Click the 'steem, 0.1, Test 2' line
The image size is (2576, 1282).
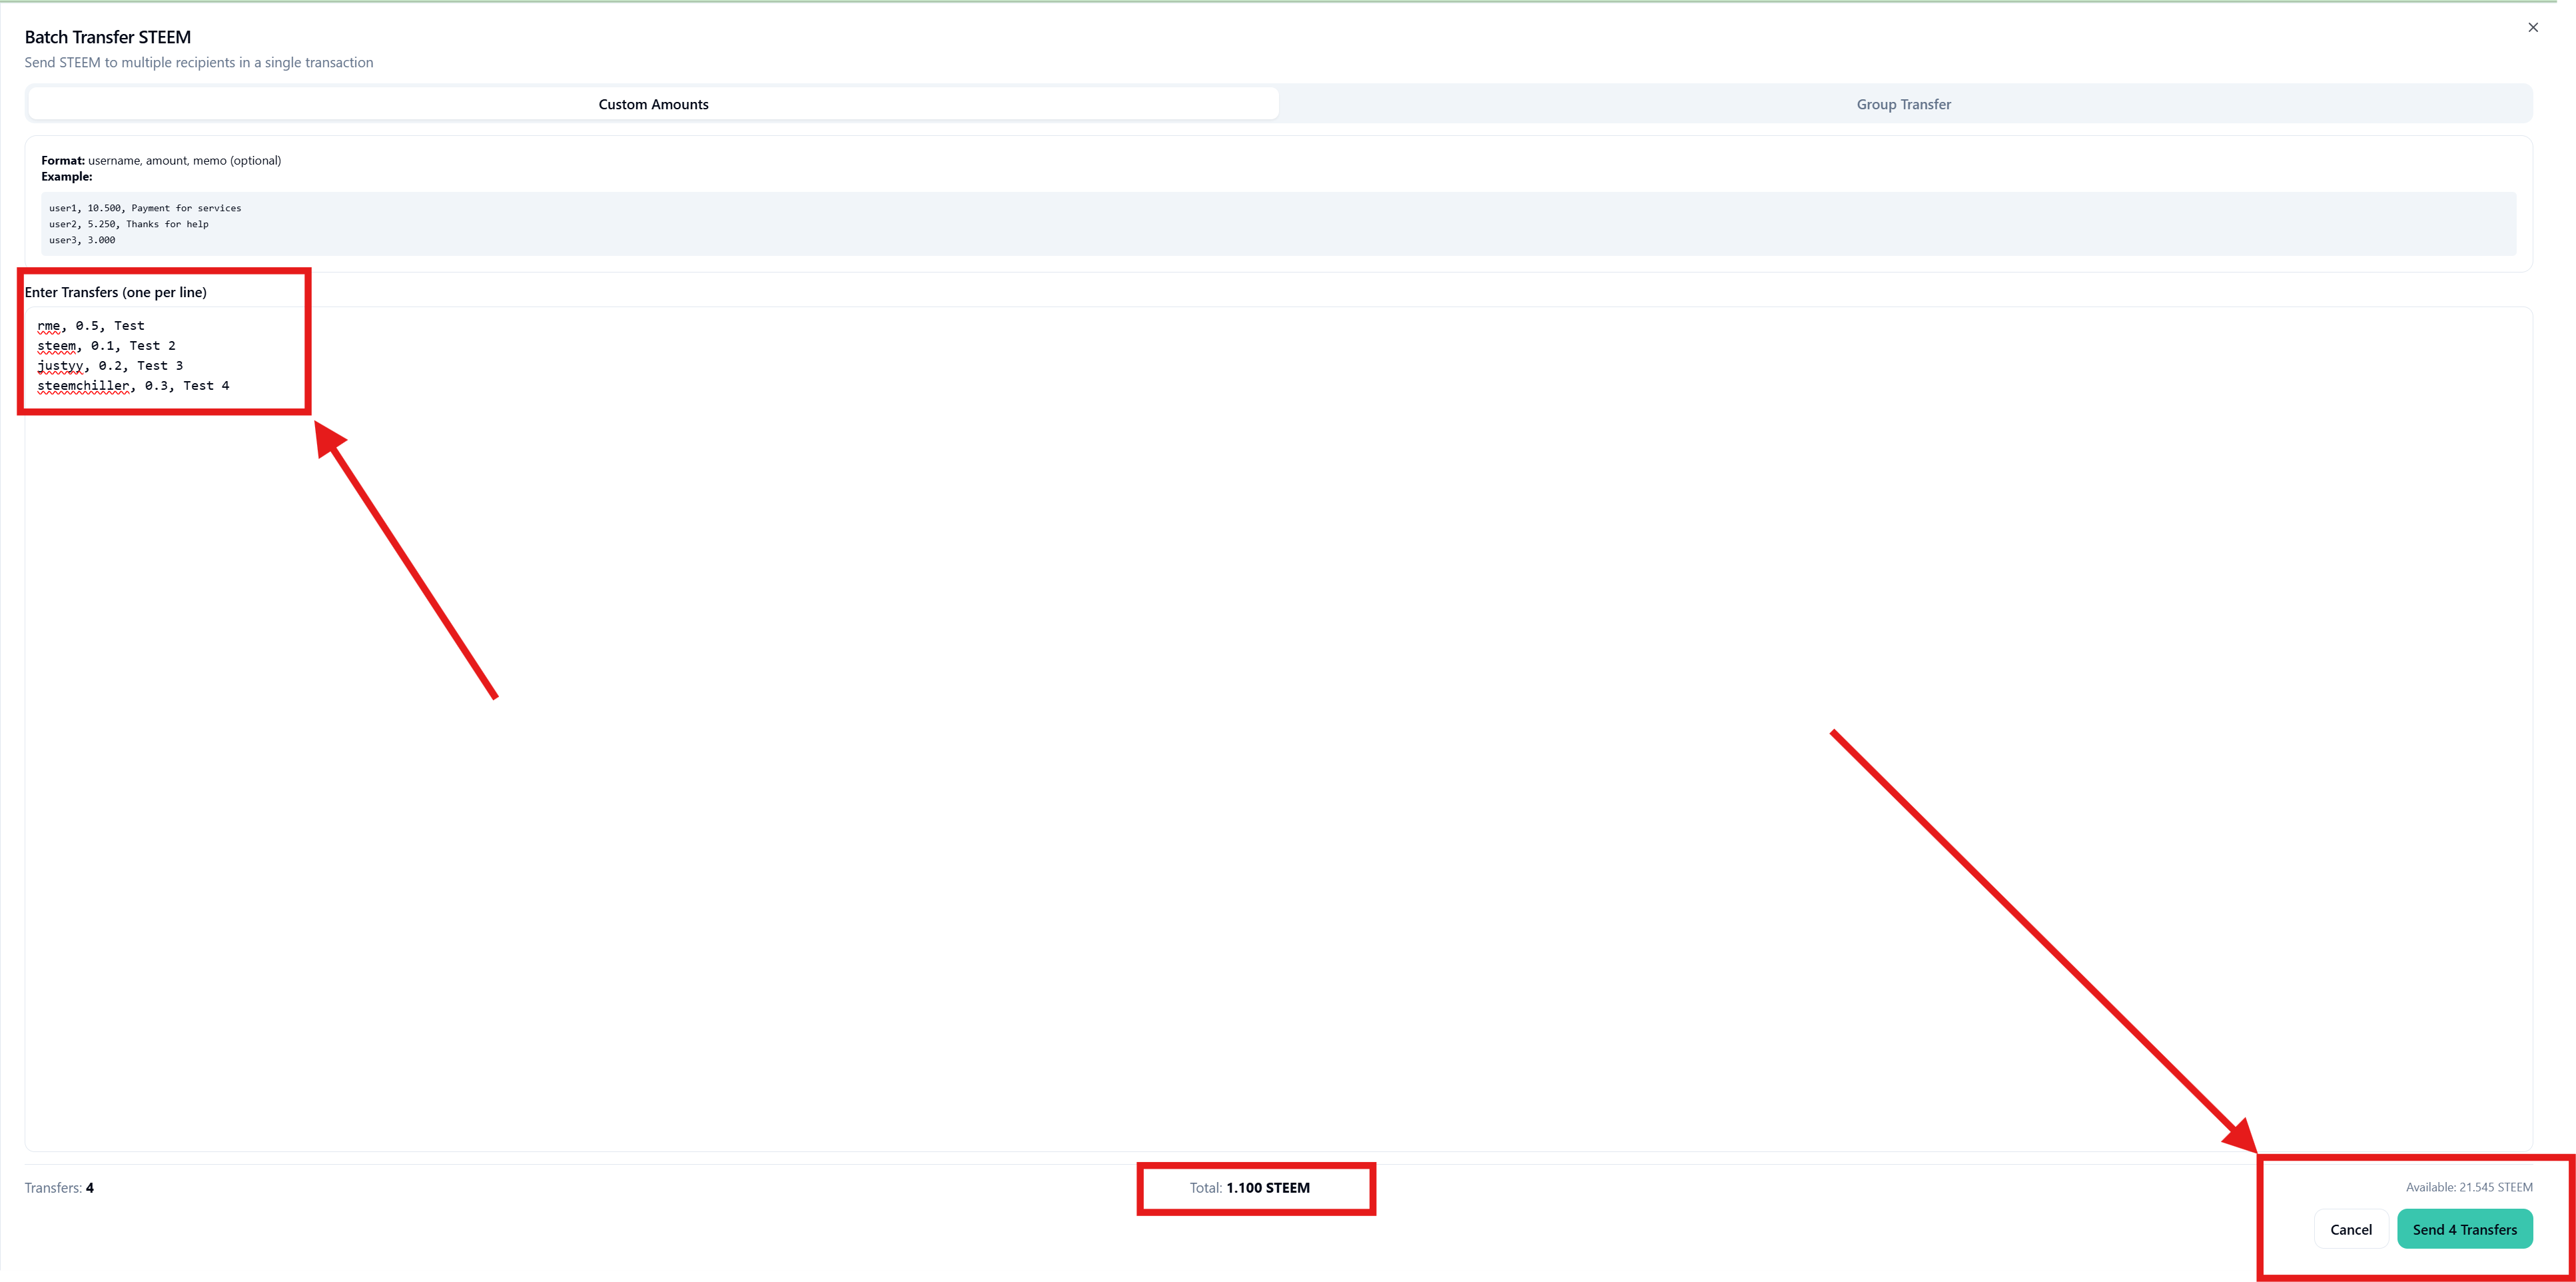click(x=106, y=346)
